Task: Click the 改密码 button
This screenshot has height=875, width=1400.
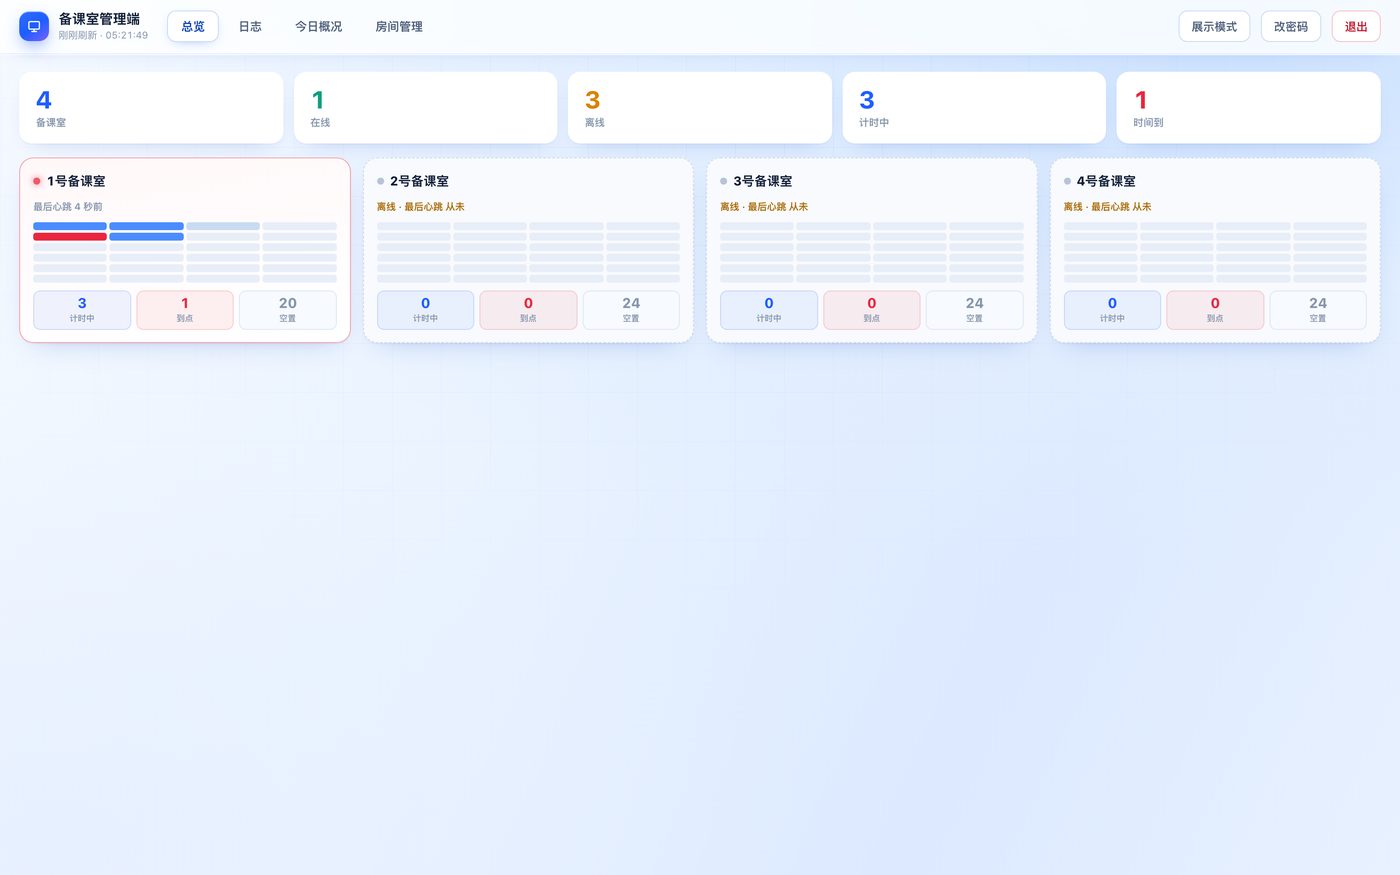Action: (1291, 26)
